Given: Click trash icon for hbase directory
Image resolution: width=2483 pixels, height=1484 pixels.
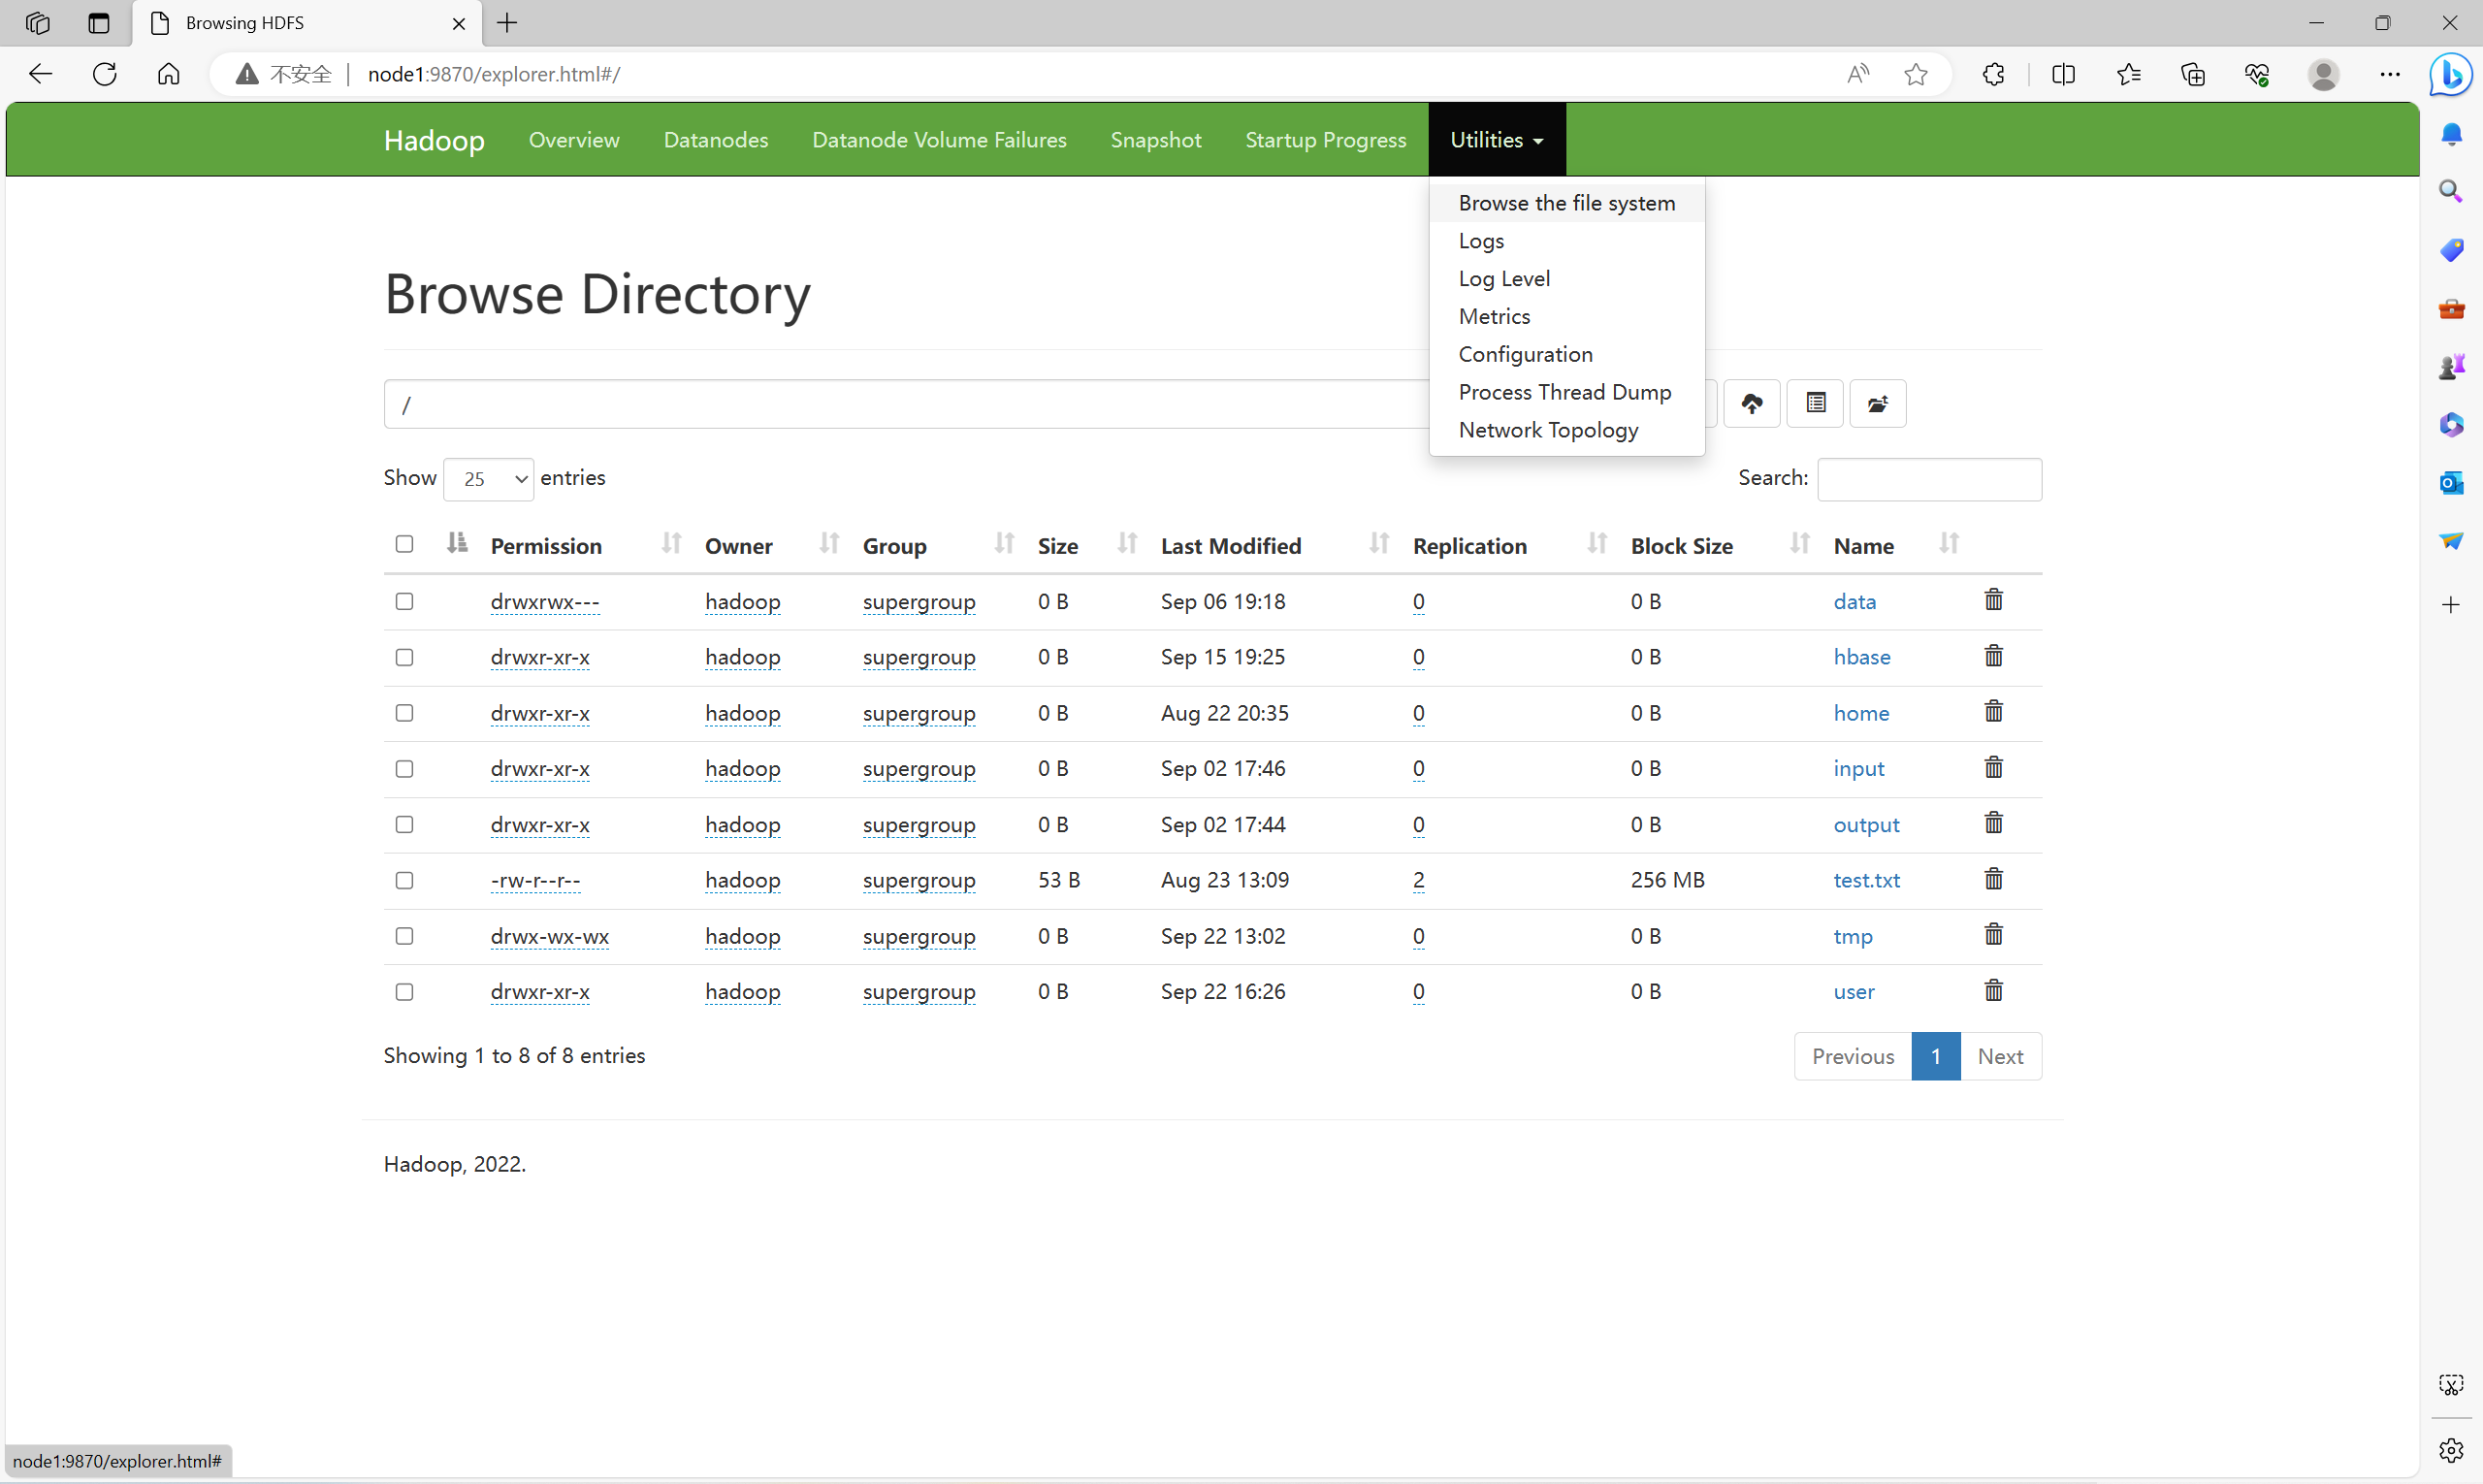Looking at the screenshot, I should 1993,657.
